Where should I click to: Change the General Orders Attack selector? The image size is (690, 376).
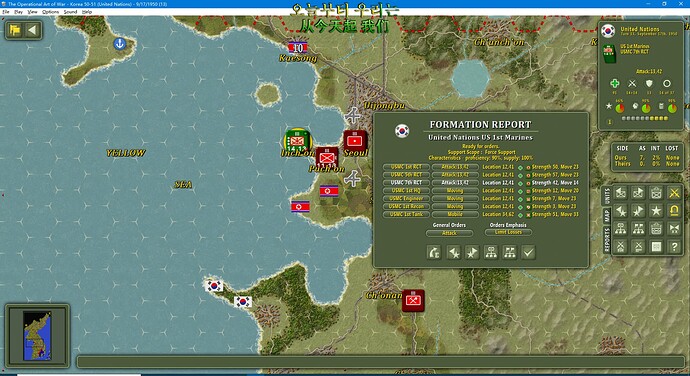tap(449, 233)
